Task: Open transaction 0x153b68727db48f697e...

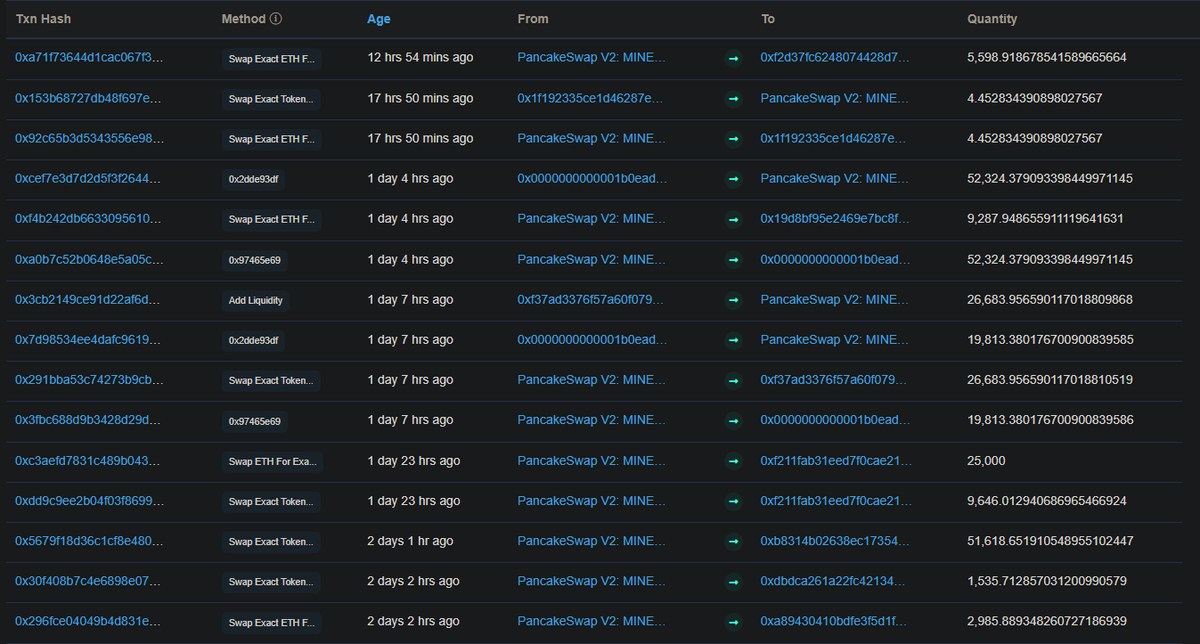Action: 89,98
